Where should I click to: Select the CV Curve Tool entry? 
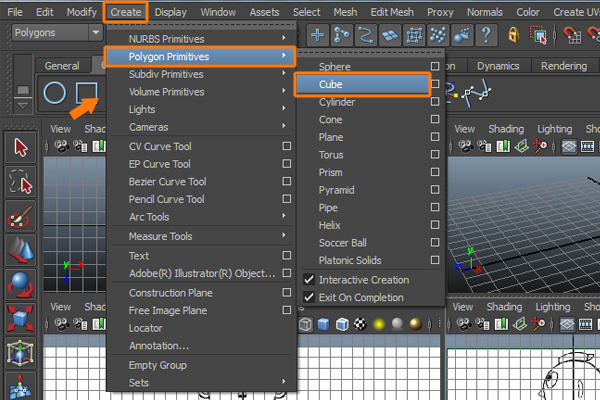click(160, 146)
